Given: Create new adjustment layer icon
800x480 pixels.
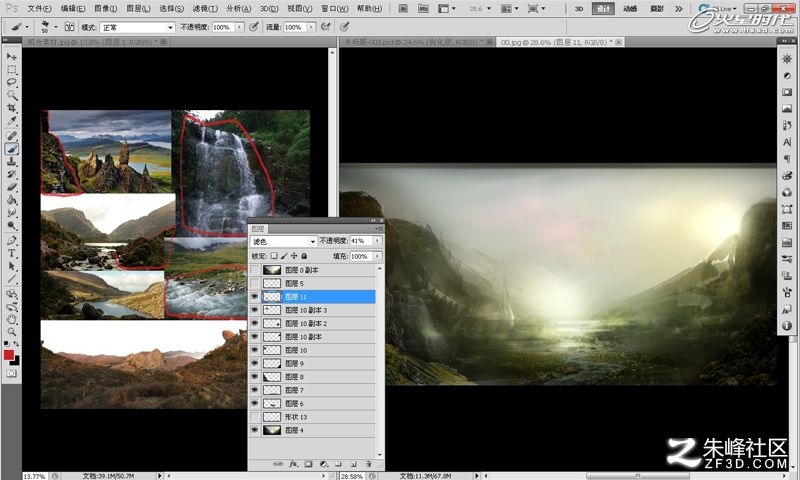Looking at the screenshot, I should pos(323,464).
